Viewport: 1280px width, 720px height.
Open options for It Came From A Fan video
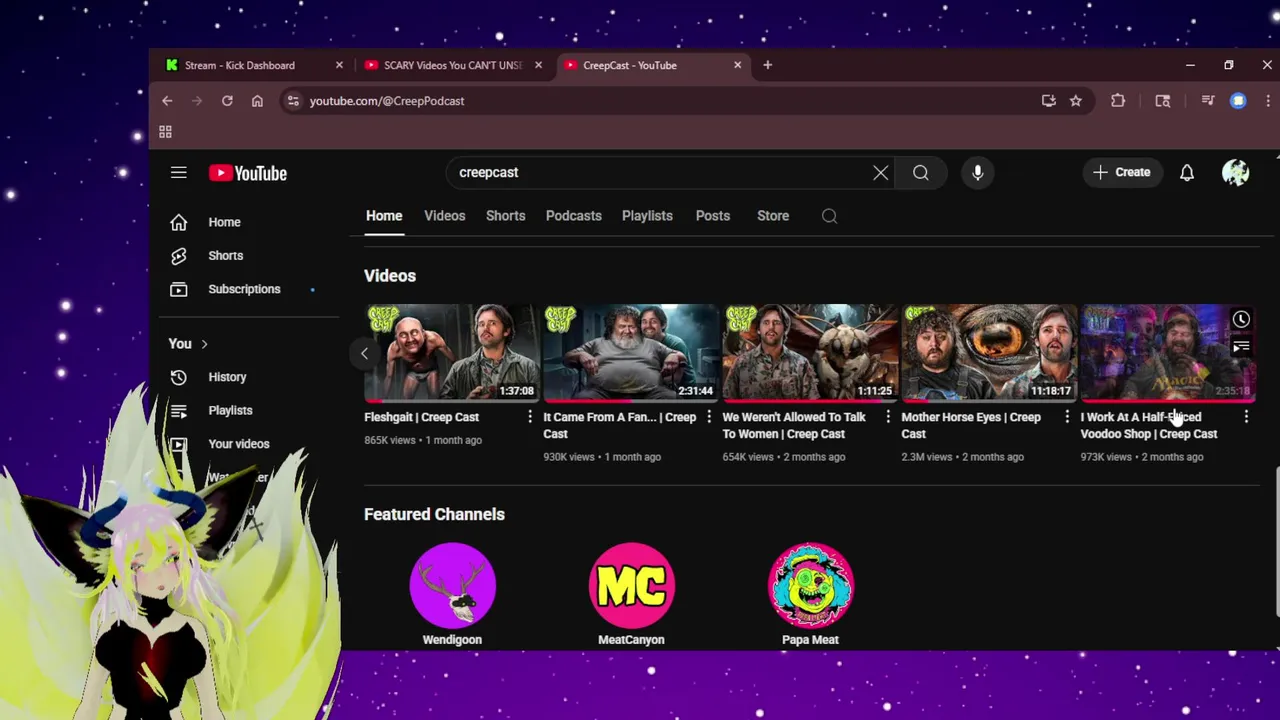click(709, 417)
